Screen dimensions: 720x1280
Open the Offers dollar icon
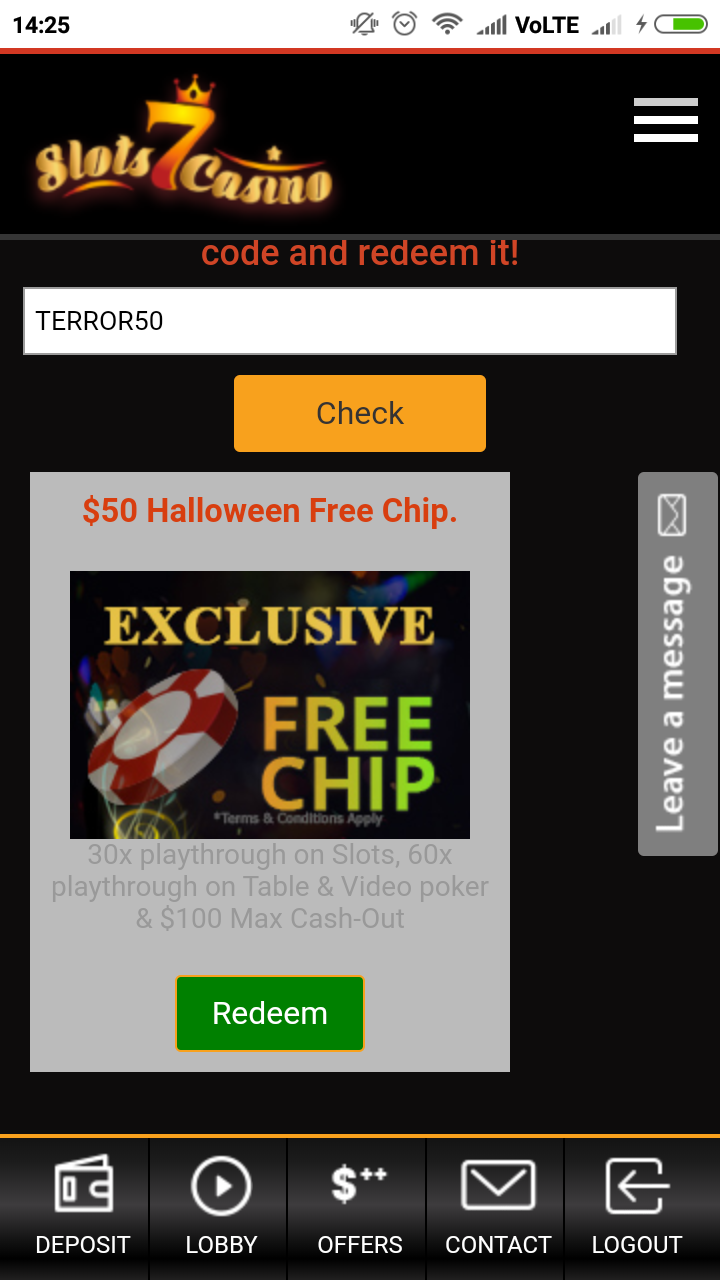tap(359, 1184)
